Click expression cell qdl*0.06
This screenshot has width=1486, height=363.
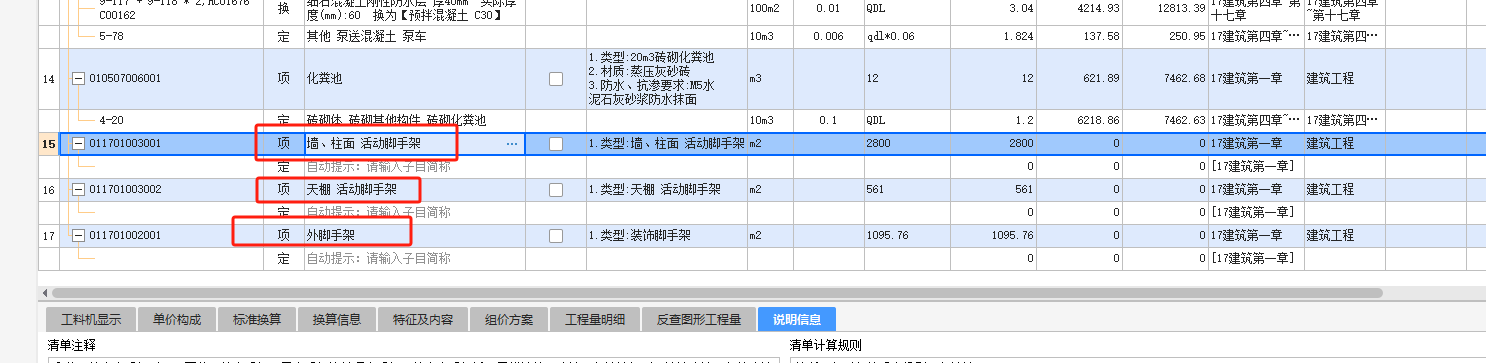point(906,36)
